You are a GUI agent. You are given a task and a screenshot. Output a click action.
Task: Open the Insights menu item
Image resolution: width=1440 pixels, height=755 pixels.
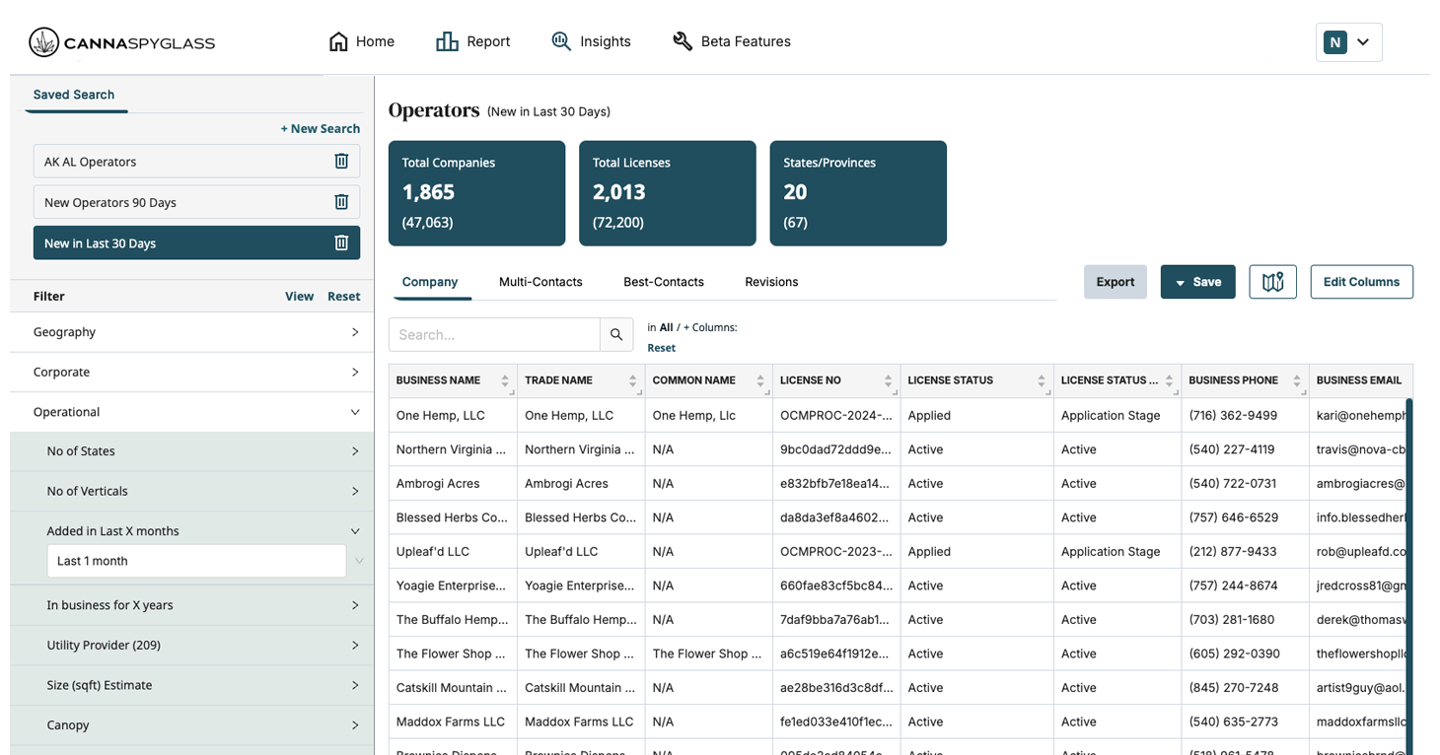(x=591, y=42)
